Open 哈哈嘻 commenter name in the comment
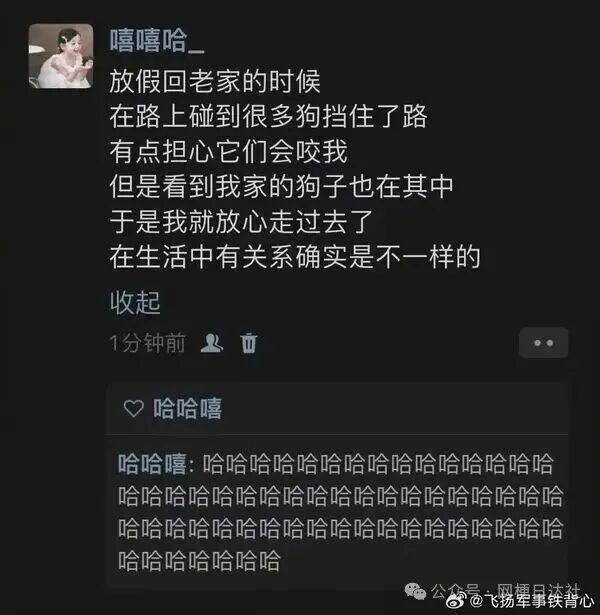This screenshot has width=600, height=615. 152,464
